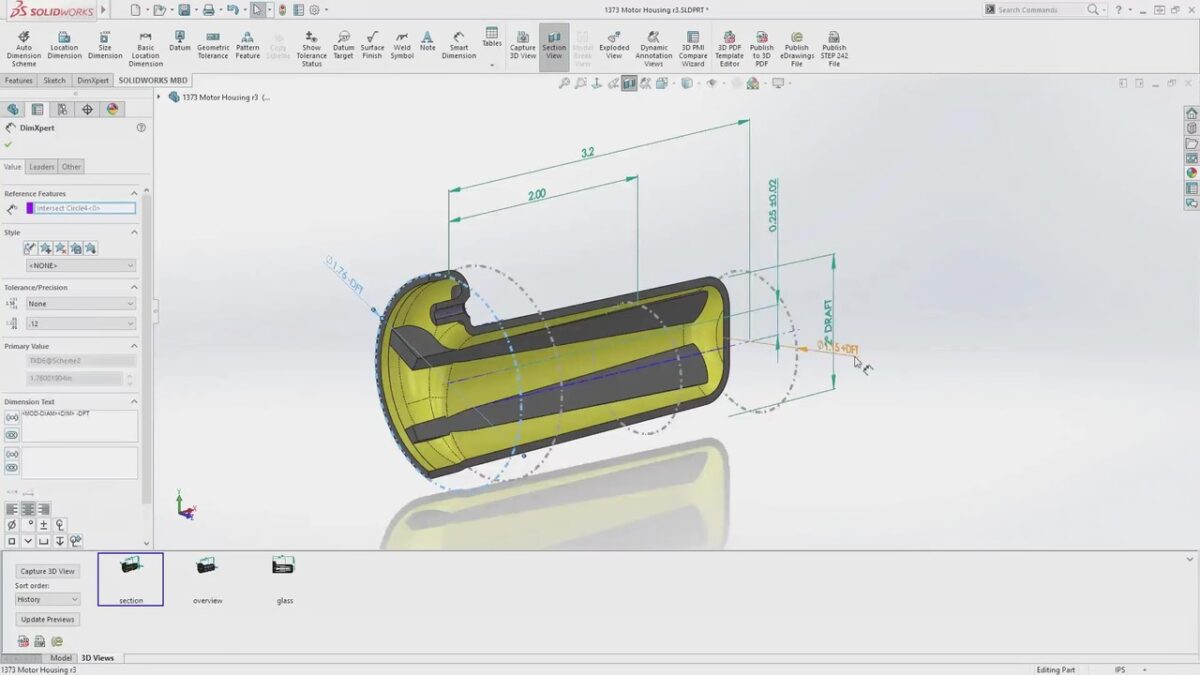Toggle left justify for dimension text
The image size is (1200, 675).
coord(12,510)
